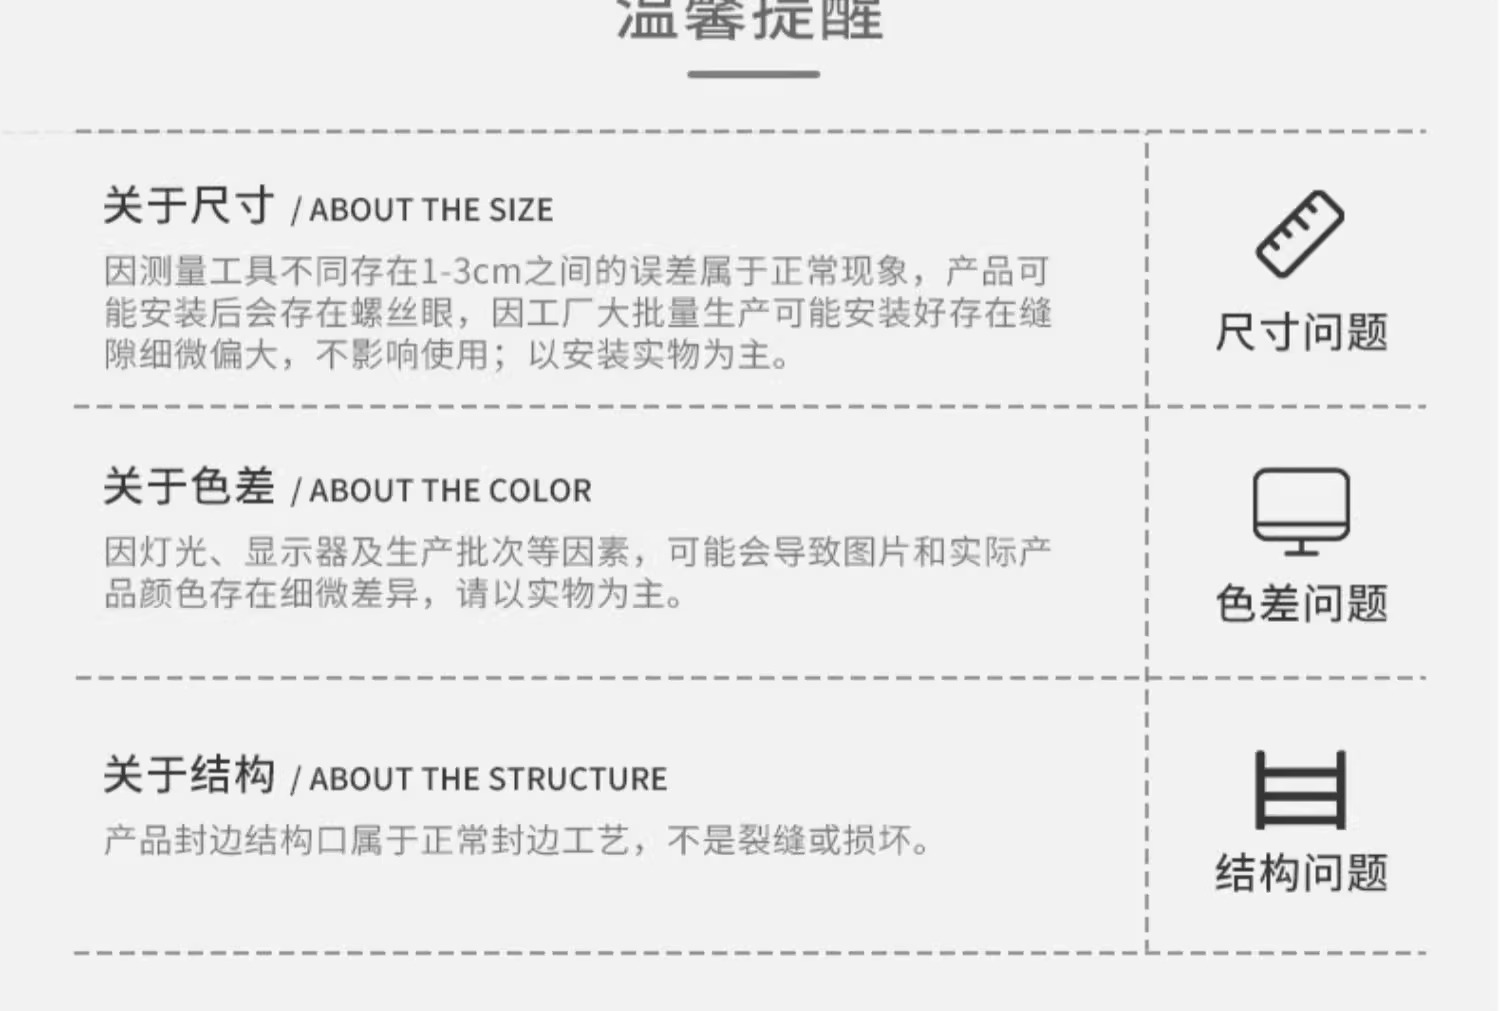1500x1011 pixels.
Task: Click the 关于色差 heading
Action: (188, 487)
